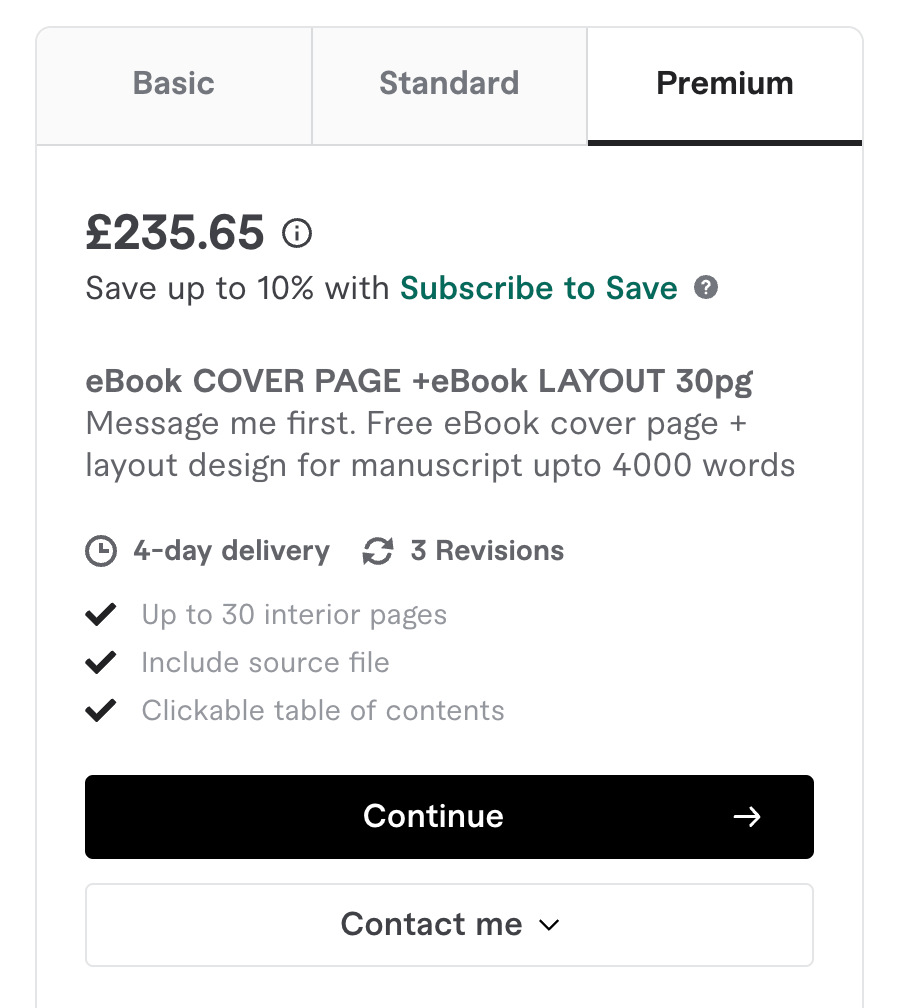Click the arrow icon on the Continue button
The width and height of the screenshot is (900, 1008).
click(747, 817)
